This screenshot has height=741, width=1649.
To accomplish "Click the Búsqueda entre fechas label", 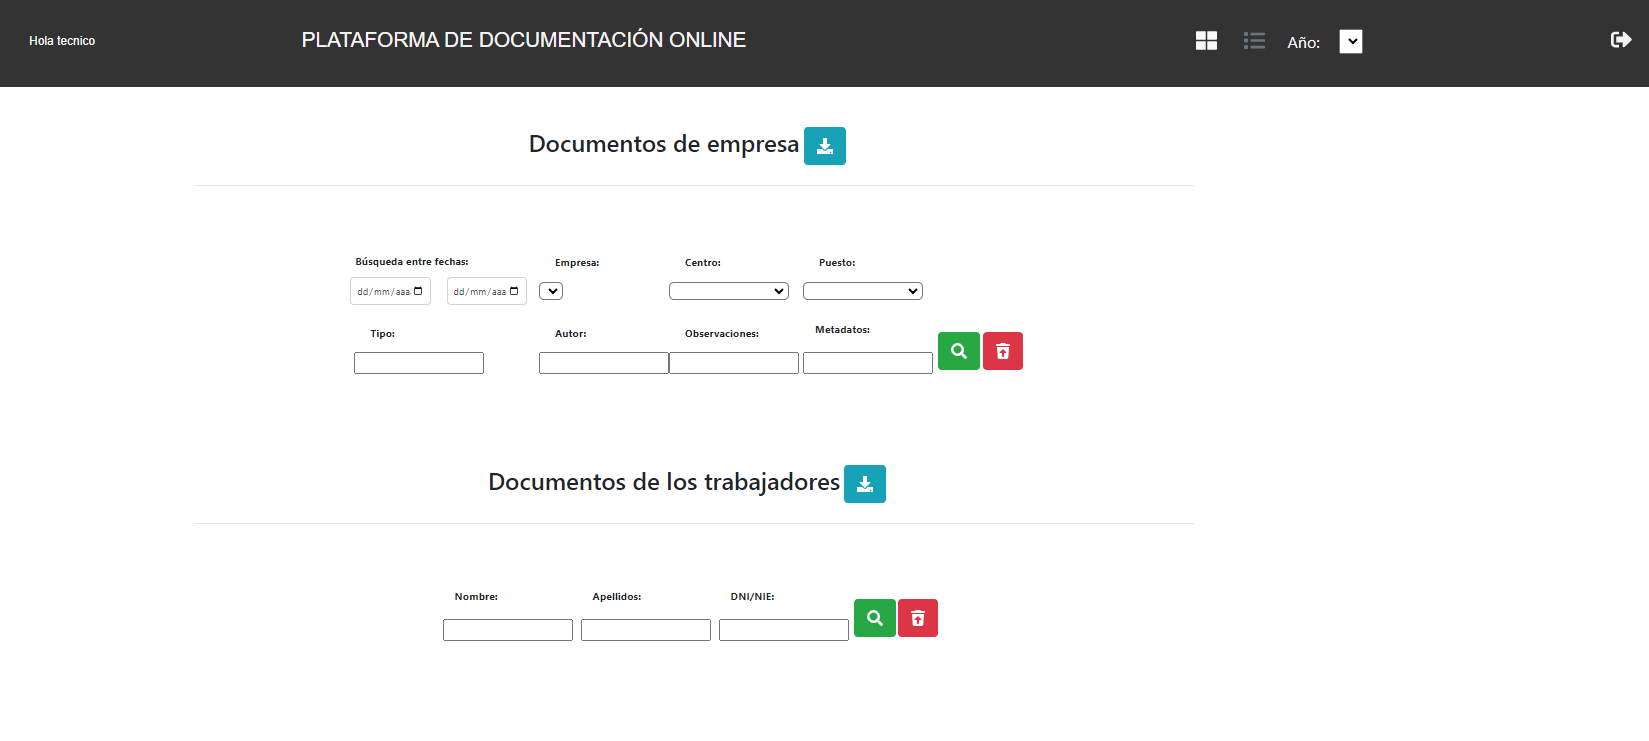I will pos(412,262).
